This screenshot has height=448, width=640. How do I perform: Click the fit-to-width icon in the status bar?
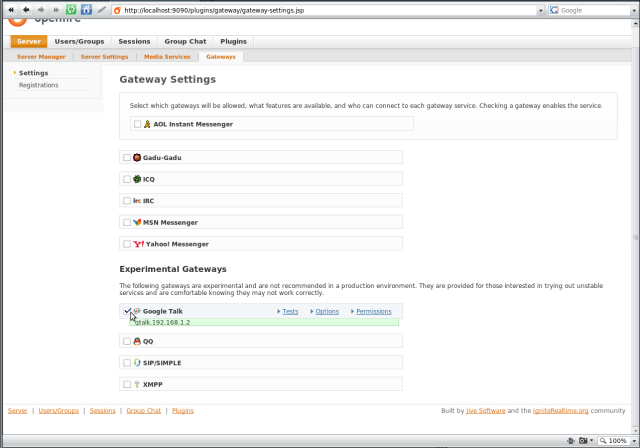571,441
